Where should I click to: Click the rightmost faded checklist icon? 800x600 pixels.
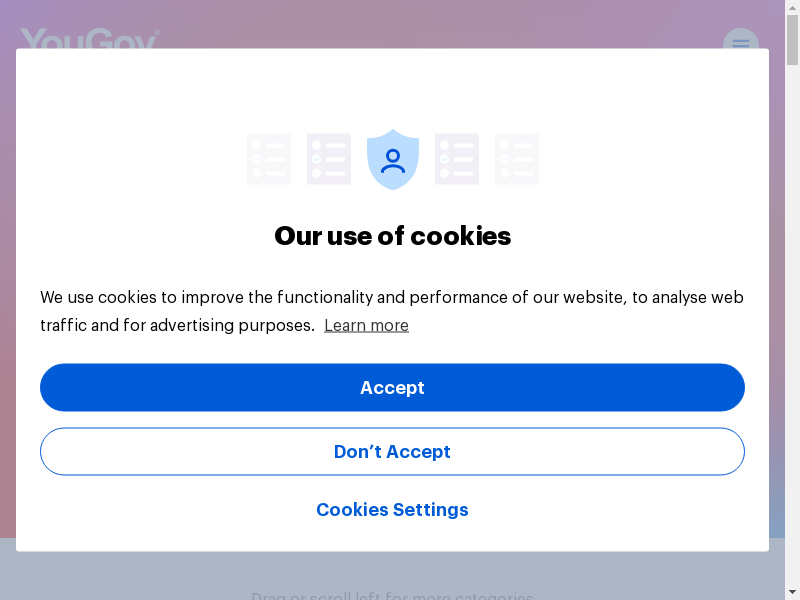coord(517,159)
